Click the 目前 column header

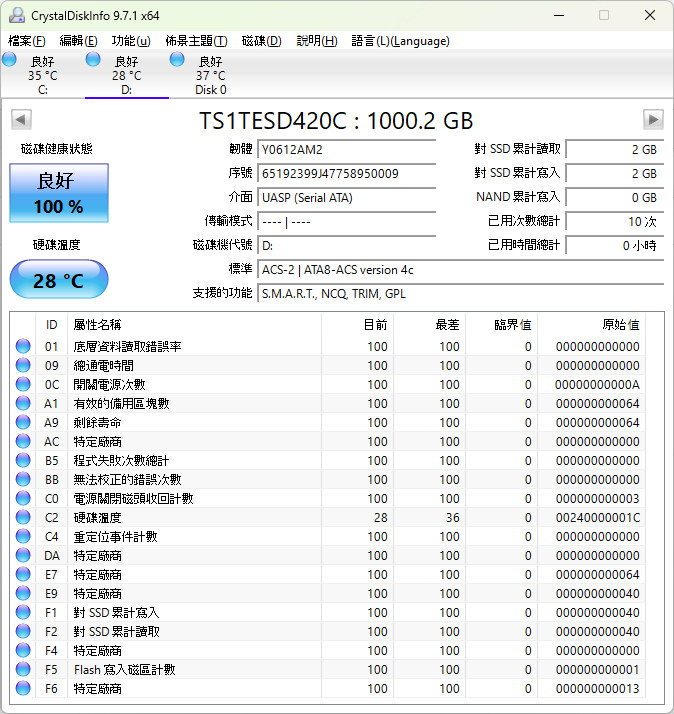point(357,325)
